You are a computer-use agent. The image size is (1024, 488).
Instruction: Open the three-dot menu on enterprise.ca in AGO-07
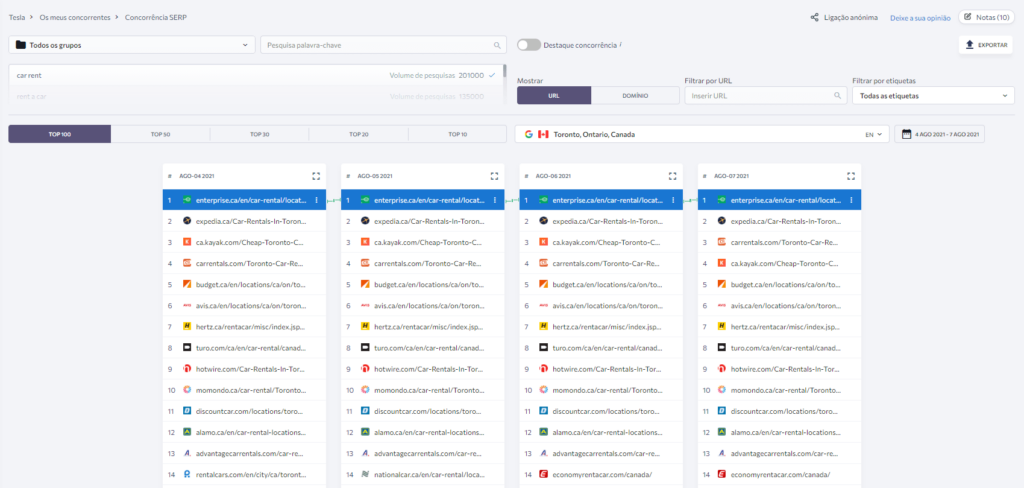pos(852,200)
